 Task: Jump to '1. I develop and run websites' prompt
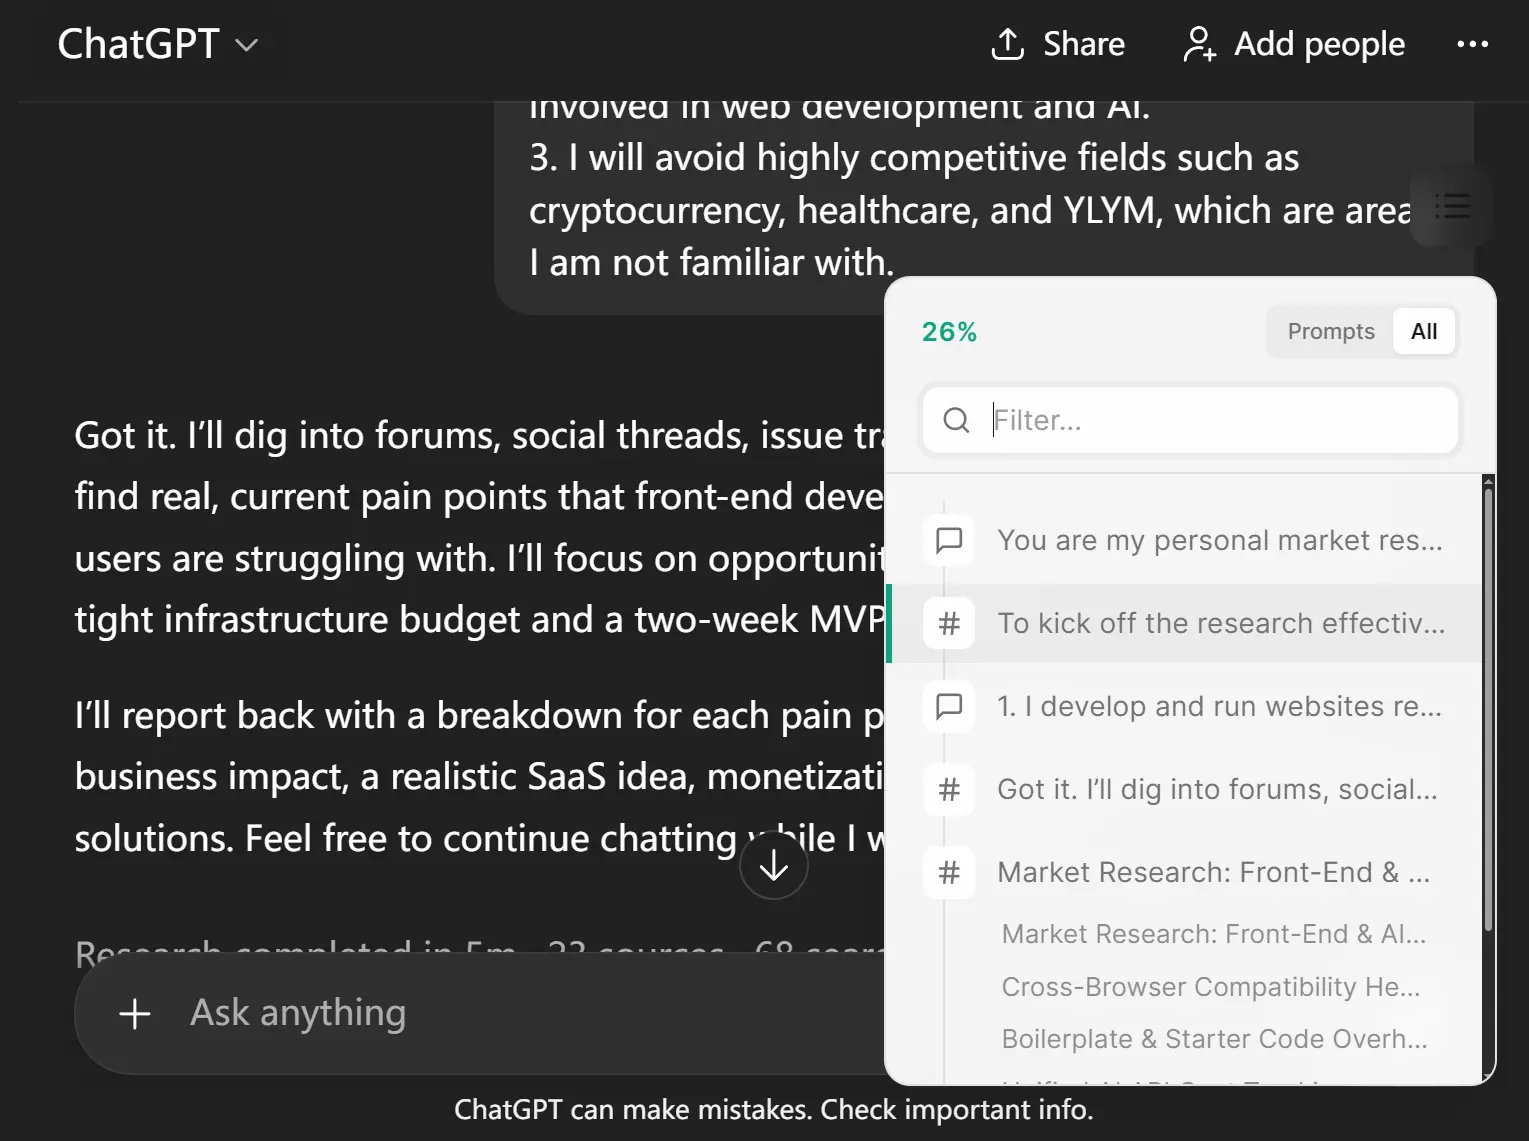point(1218,706)
